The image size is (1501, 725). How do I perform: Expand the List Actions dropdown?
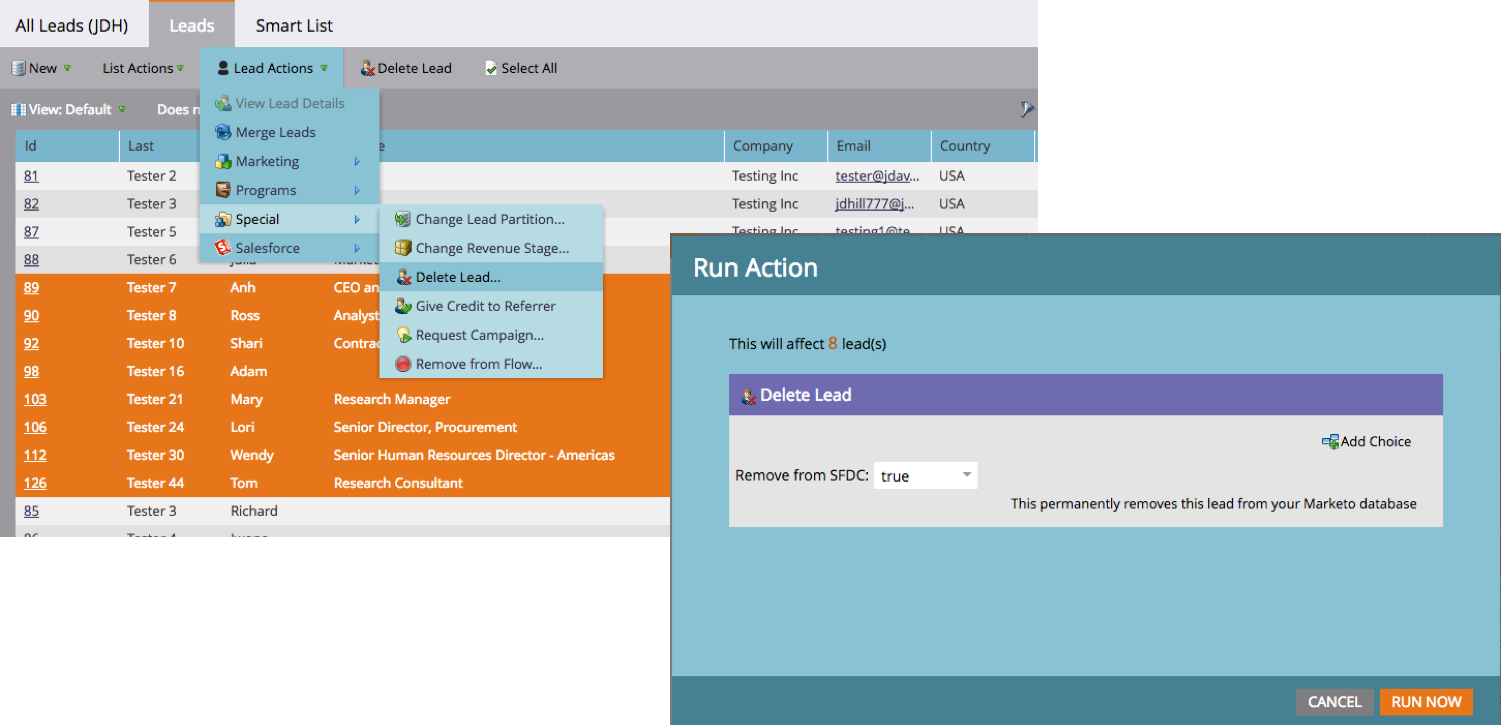tap(143, 69)
